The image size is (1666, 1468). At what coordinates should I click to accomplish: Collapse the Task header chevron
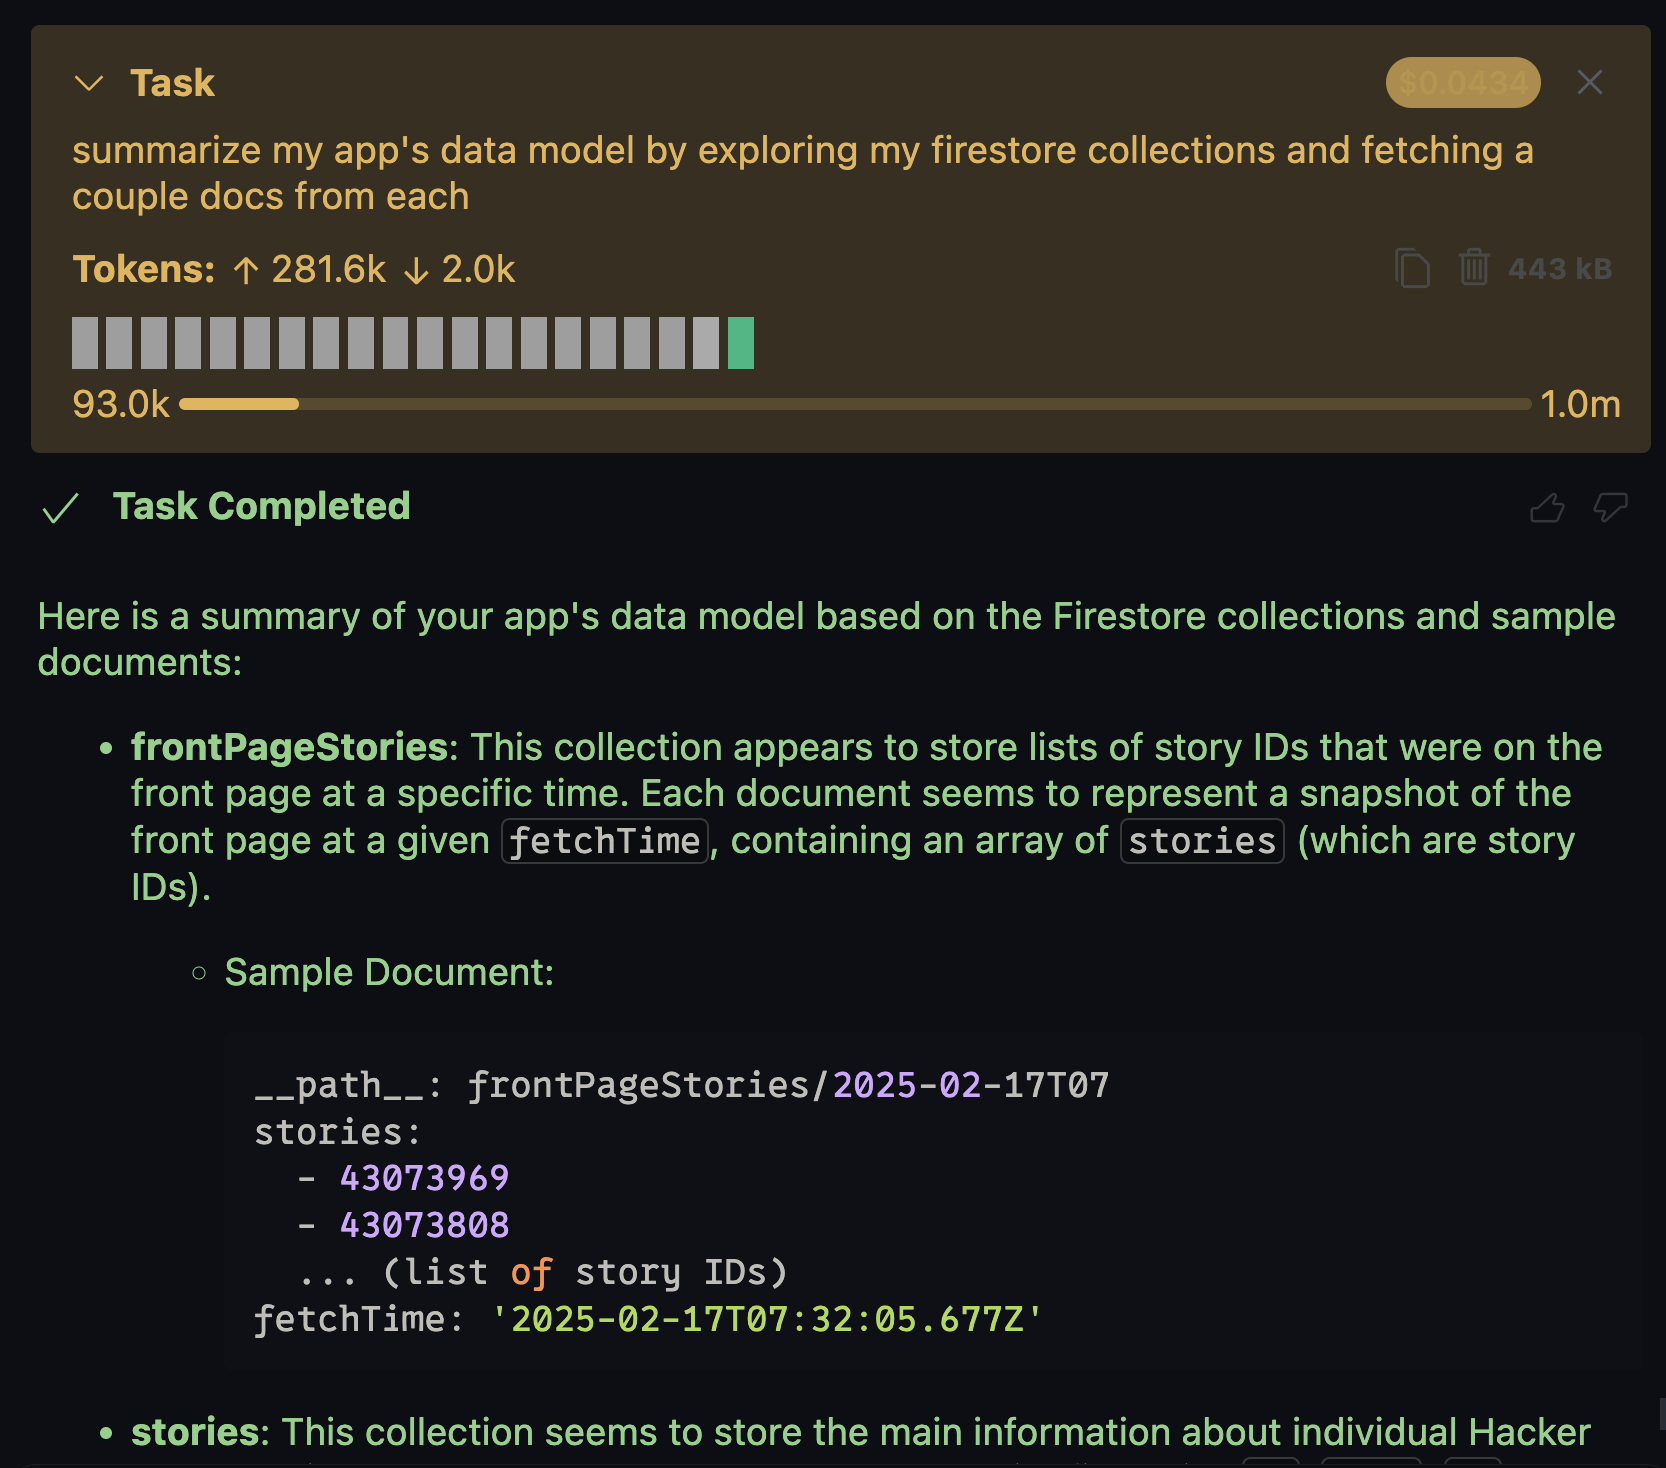click(89, 83)
